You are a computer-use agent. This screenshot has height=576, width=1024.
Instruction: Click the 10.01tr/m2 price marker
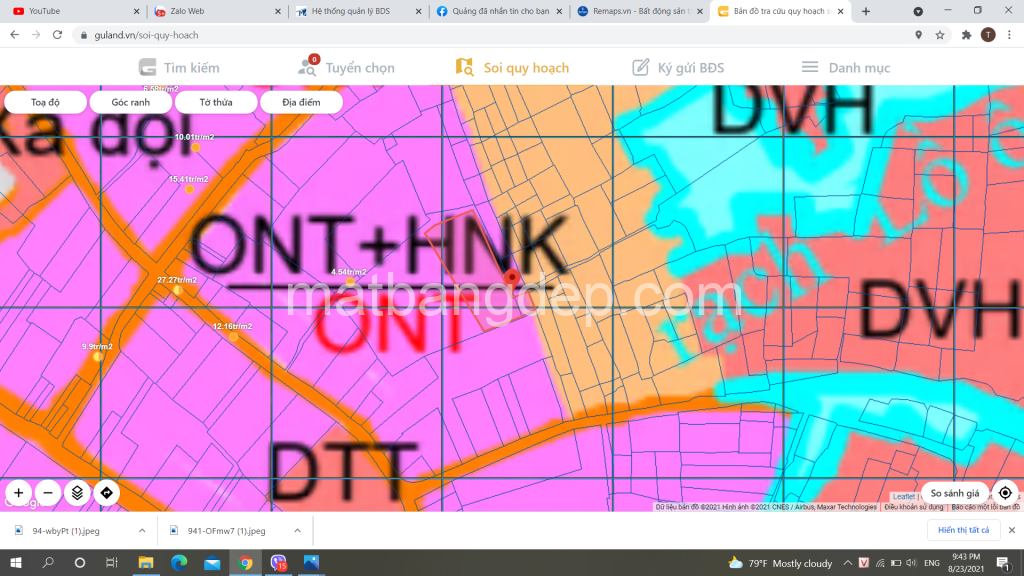tap(195, 147)
